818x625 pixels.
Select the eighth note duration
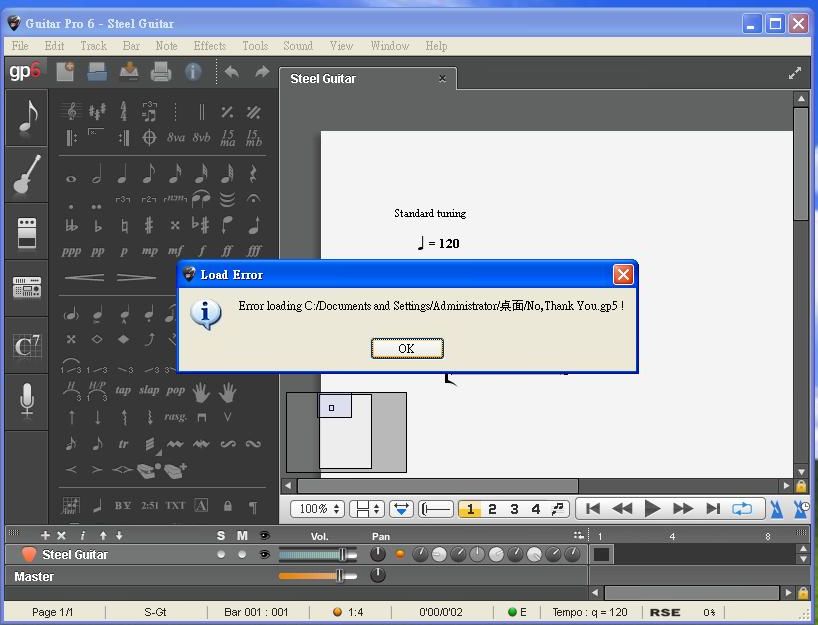(x=149, y=174)
